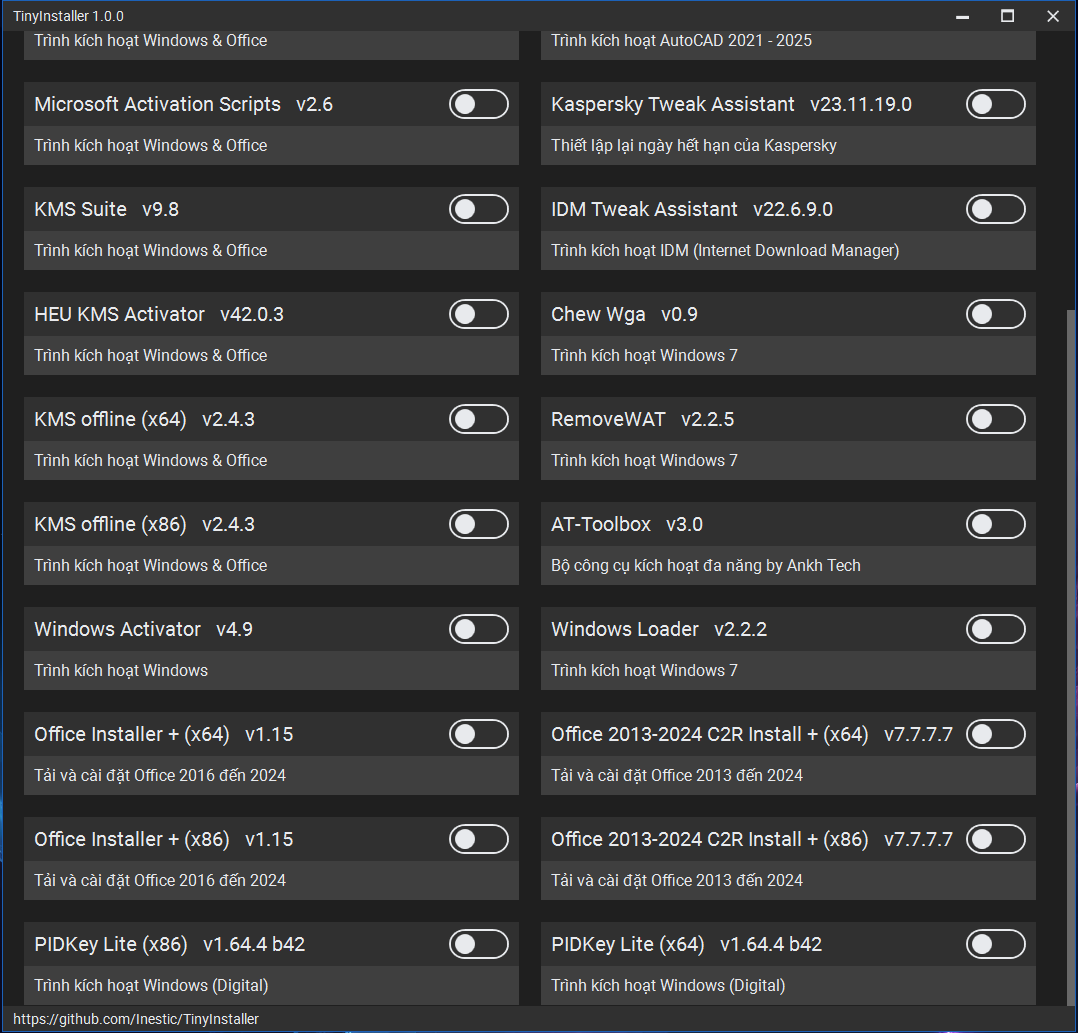Enable Office 2013-2024 C2R Install + (x86) toggle
Viewport: 1078px width, 1033px height.
pyautogui.click(x=996, y=839)
